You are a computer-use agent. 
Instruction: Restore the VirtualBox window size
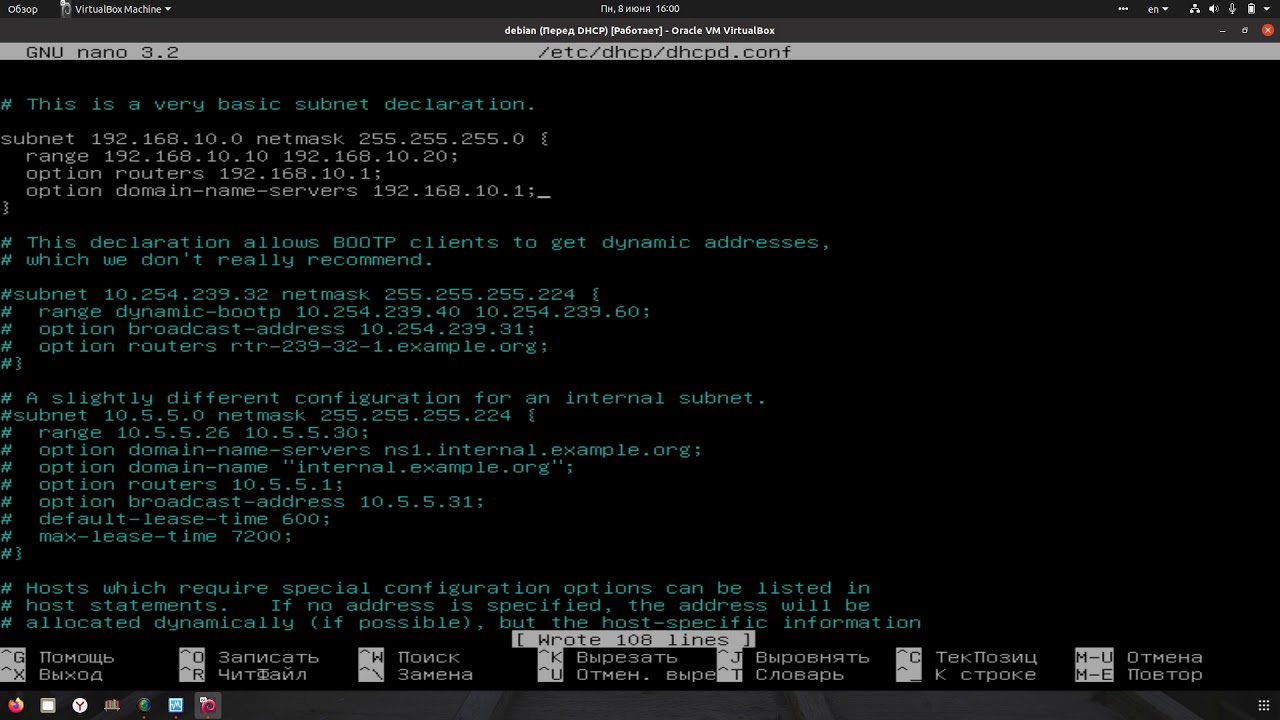pos(1245,31)
